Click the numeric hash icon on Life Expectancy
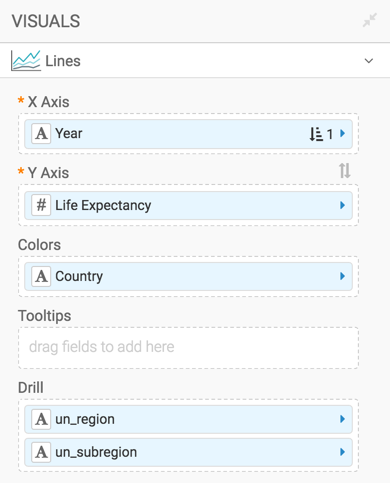The height and width of the screenshot is (483, 390). click(x=41, y=205)
